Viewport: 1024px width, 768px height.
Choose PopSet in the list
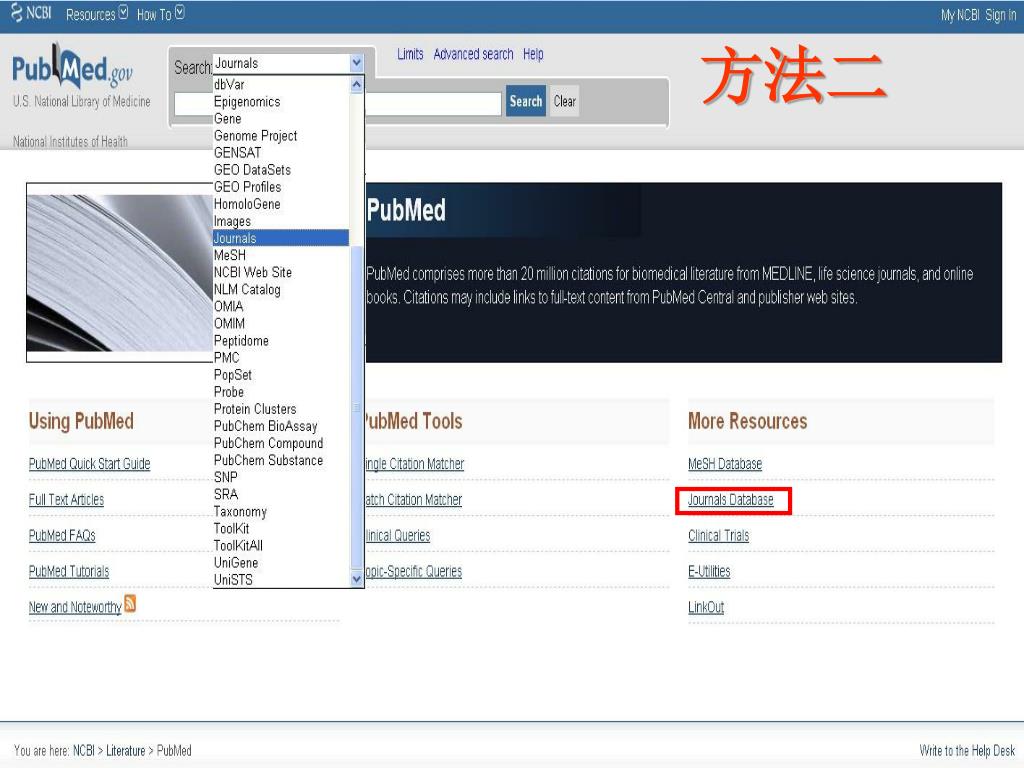281,374
